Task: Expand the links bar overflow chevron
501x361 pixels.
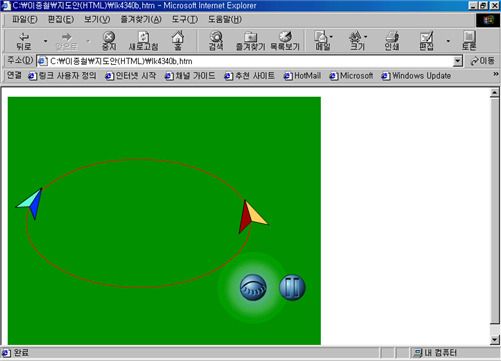Action: 496,74
